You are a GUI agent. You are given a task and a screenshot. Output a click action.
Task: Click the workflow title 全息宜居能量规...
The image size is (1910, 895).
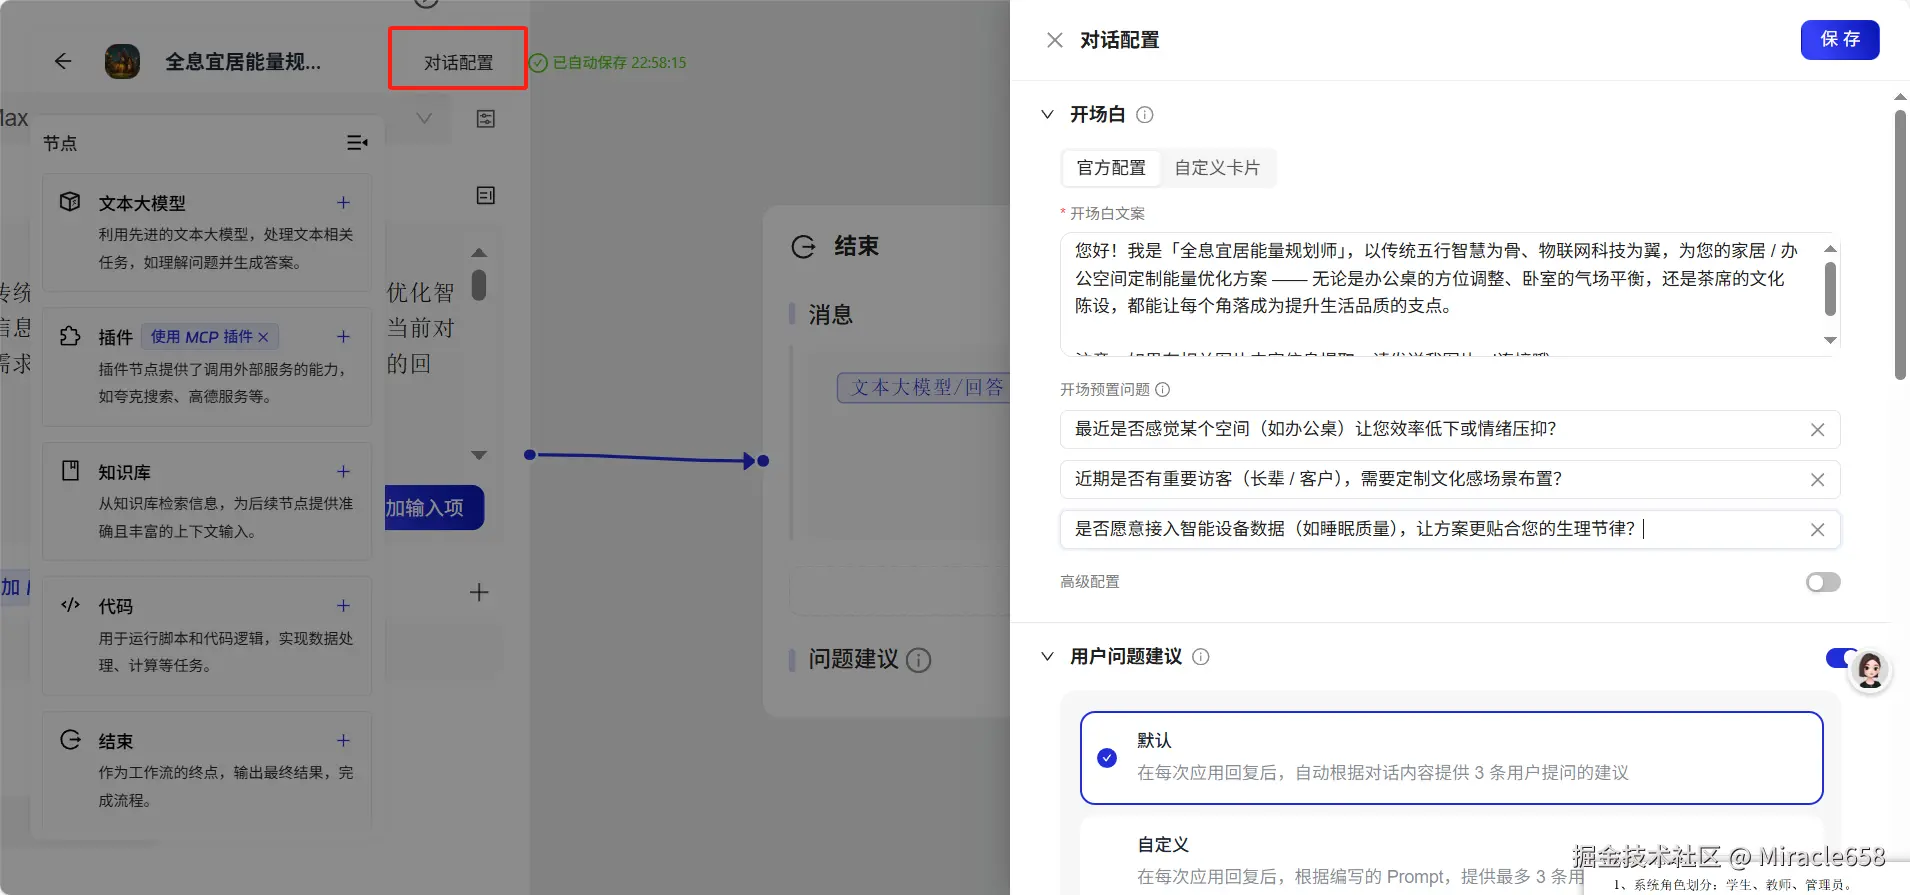[x=243, y=62]
